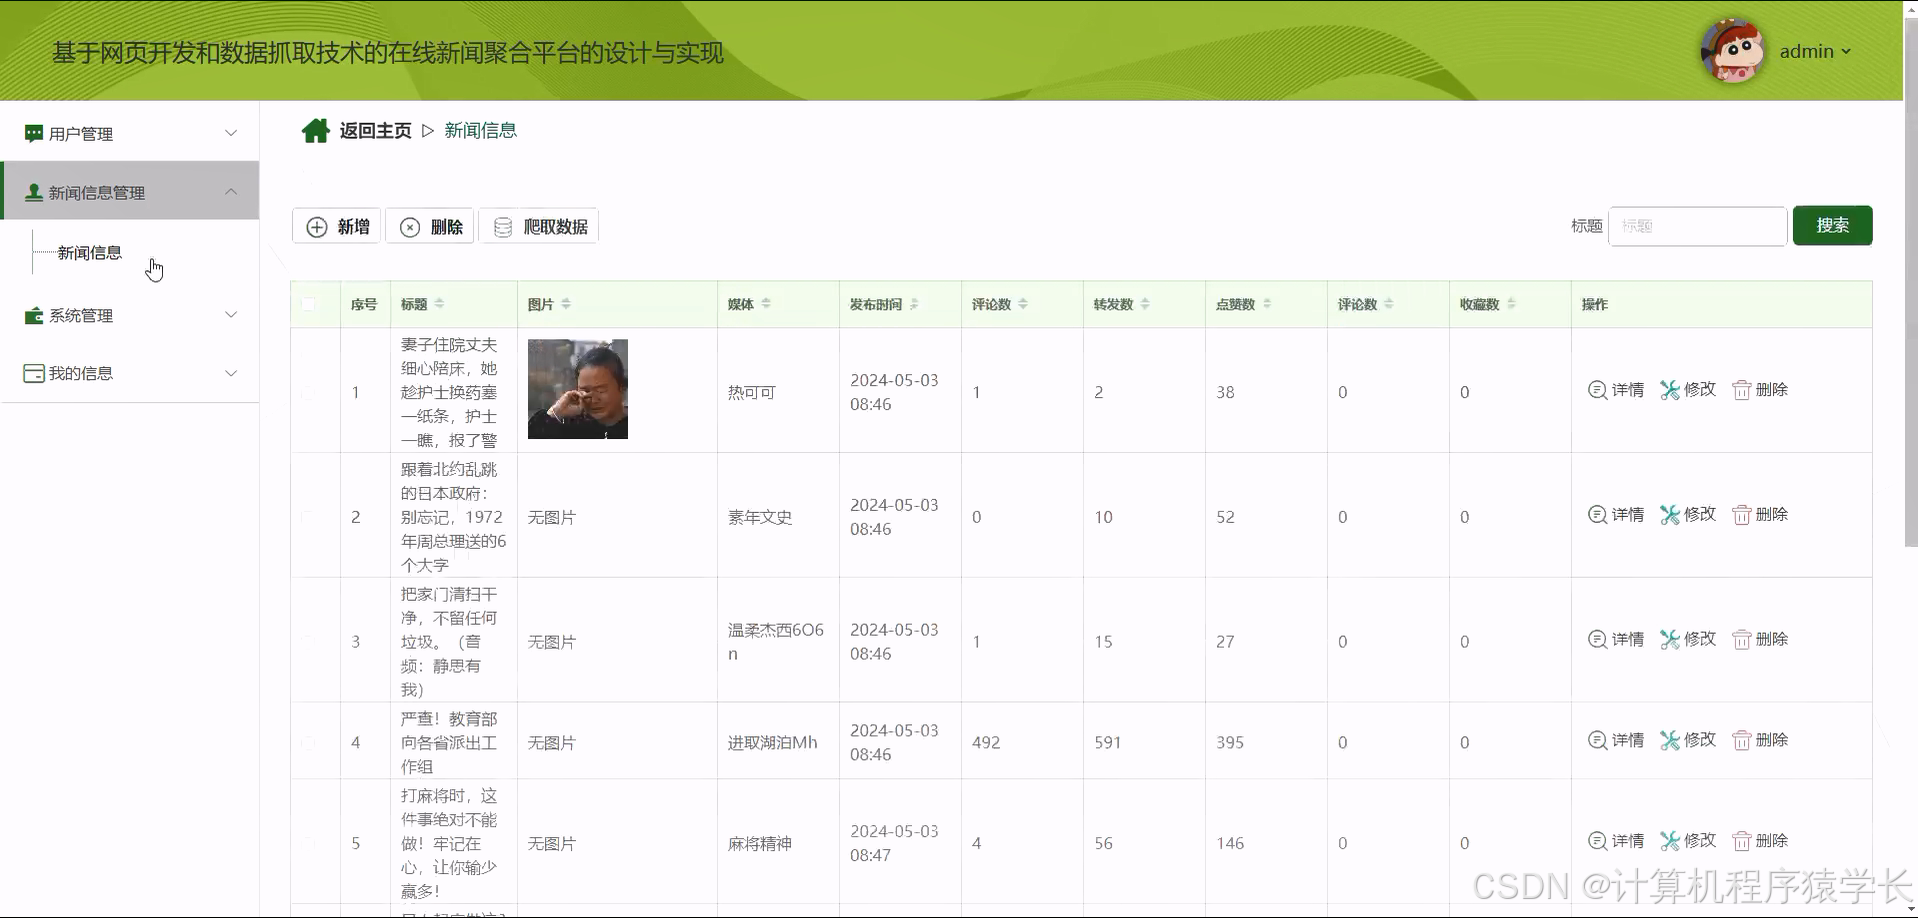Click 修改 for row 3 温柔杰西
This screenshot has width=1918, height=918.
click(1688, 639)
